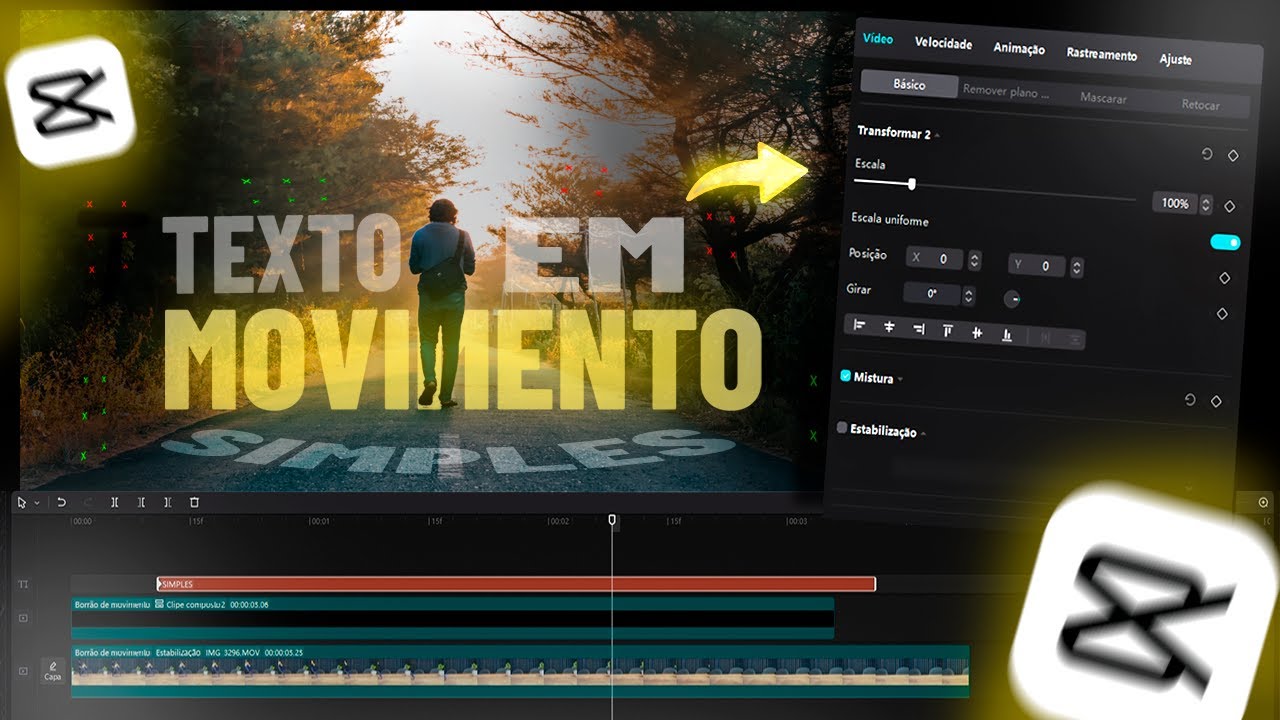The height and width of the screenshot is (720, 1280).
Task: Click the align top icon
Action: click(x=948, y=331)
